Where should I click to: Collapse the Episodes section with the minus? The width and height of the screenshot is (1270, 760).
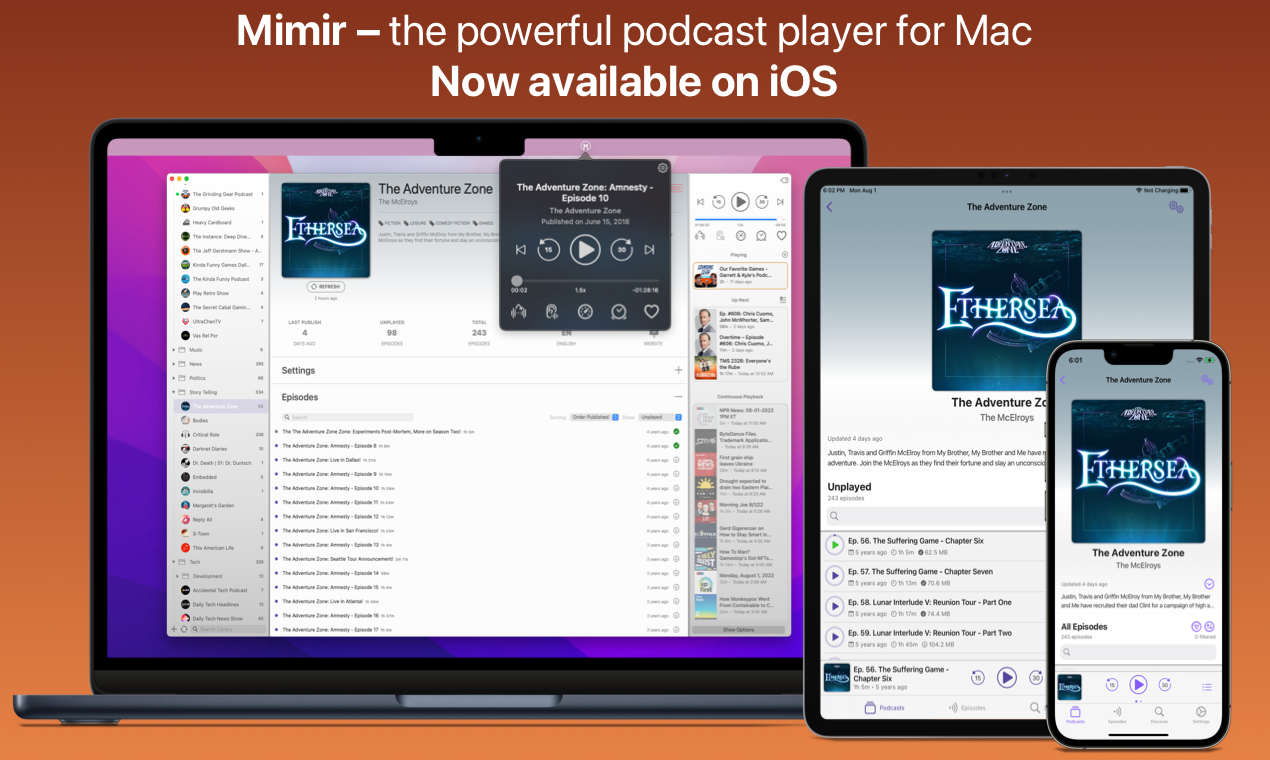pos(678,397)
